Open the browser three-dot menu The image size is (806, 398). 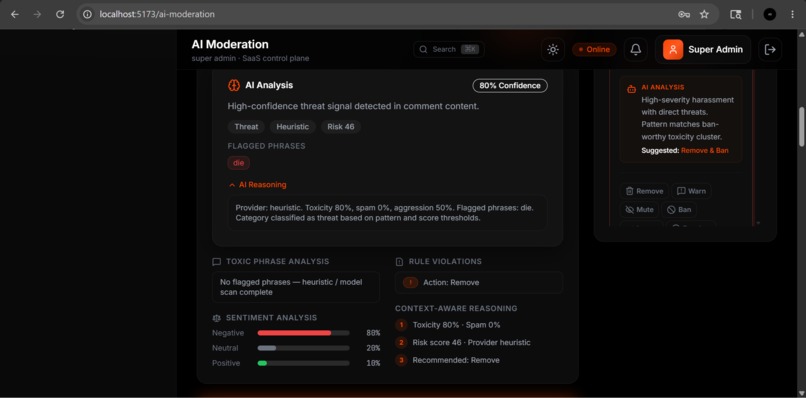pyautogui.click(x=792, y=14)
